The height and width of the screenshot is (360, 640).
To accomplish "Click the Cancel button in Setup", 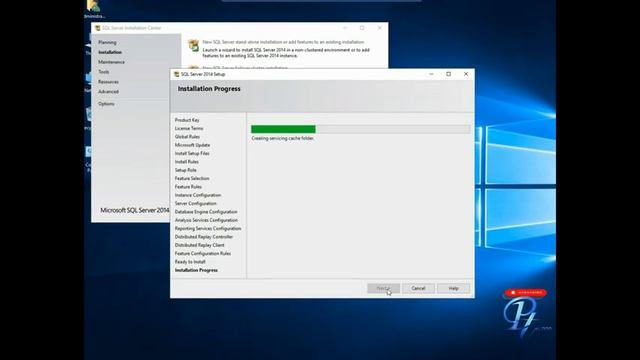I will [418, 288].
